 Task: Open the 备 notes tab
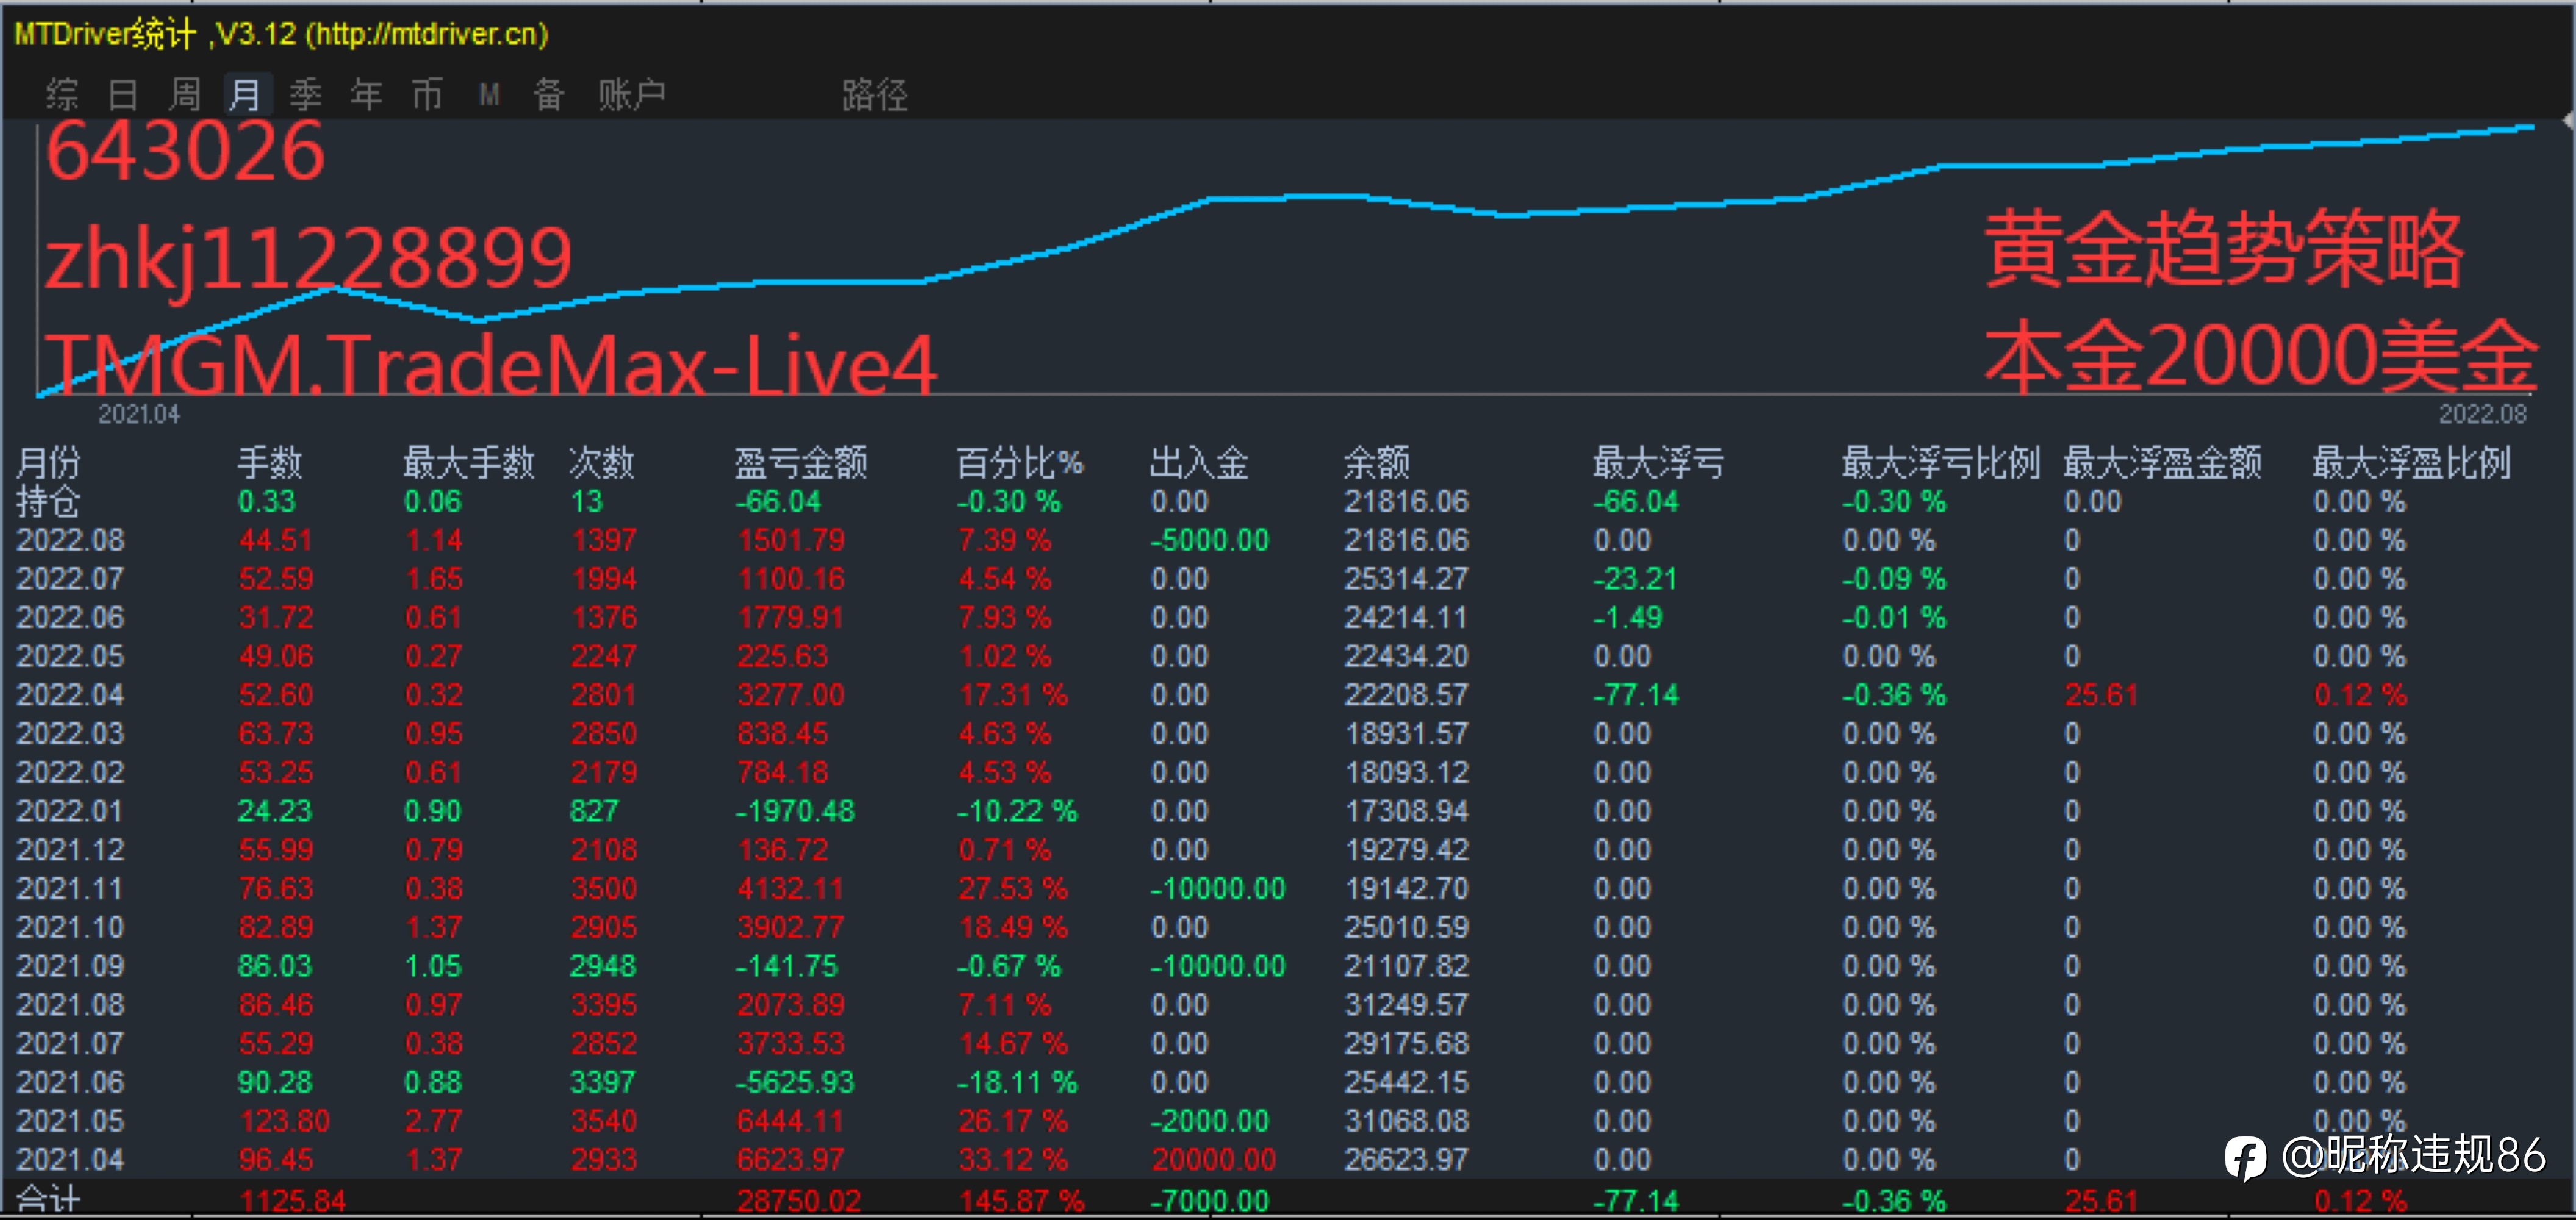coord(549,95)
